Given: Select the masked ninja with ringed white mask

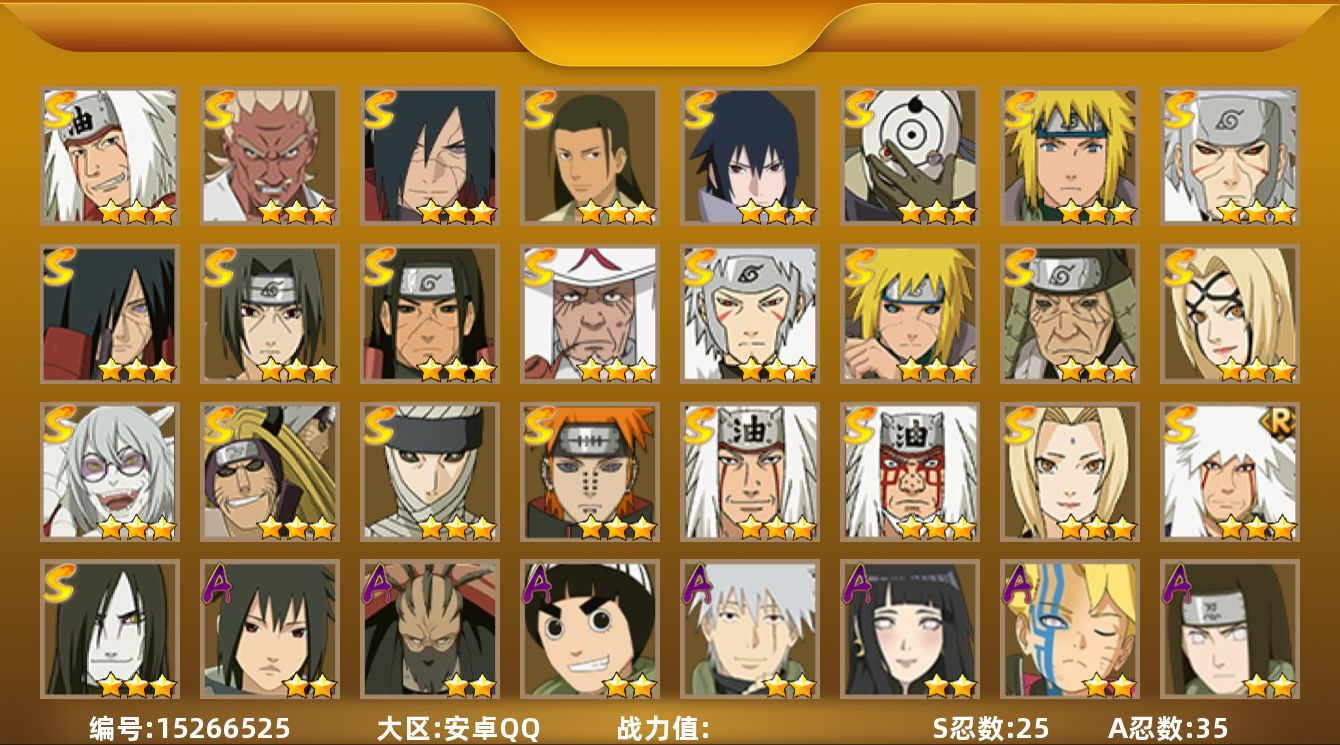Looking at the screenshot, I should click(909, 156).
